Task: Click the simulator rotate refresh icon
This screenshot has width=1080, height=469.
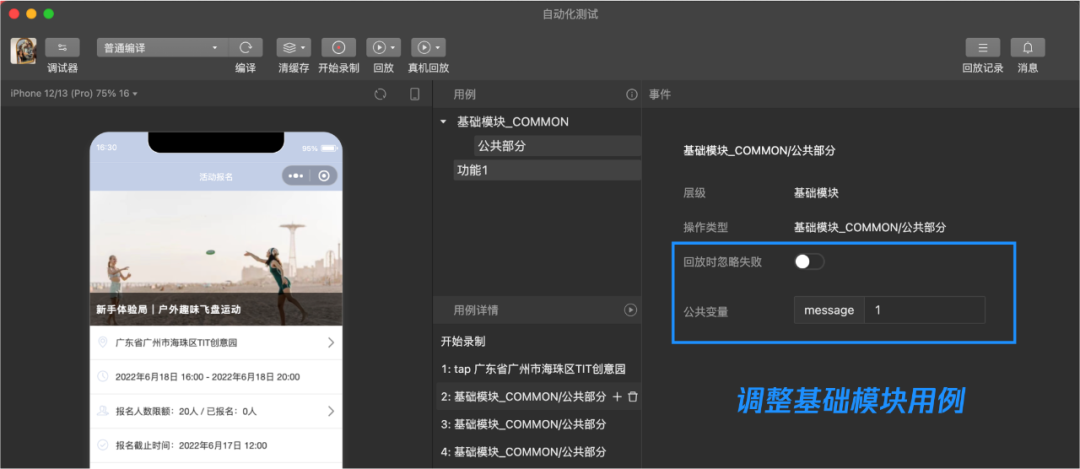Action: pyautogui.click(x=380, y=94)
